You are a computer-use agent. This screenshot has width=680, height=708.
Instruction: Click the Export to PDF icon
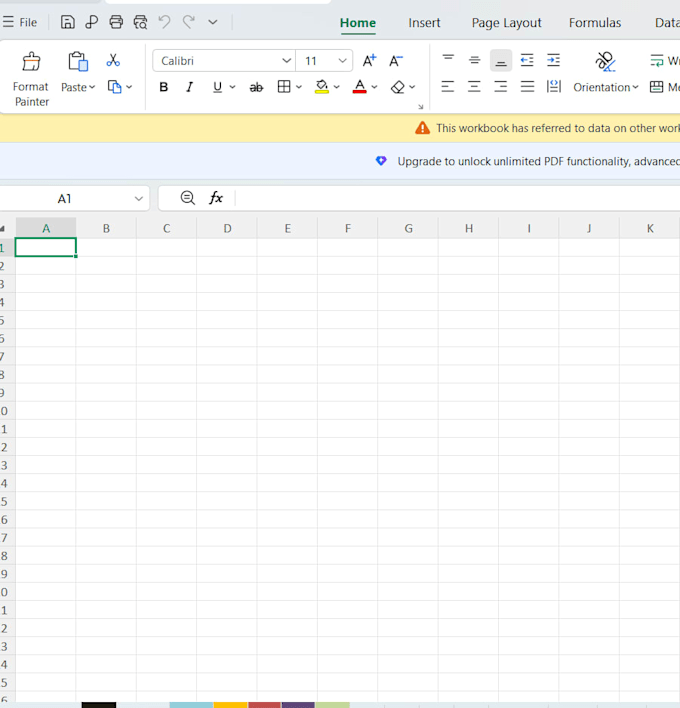(x=92, y=22)
